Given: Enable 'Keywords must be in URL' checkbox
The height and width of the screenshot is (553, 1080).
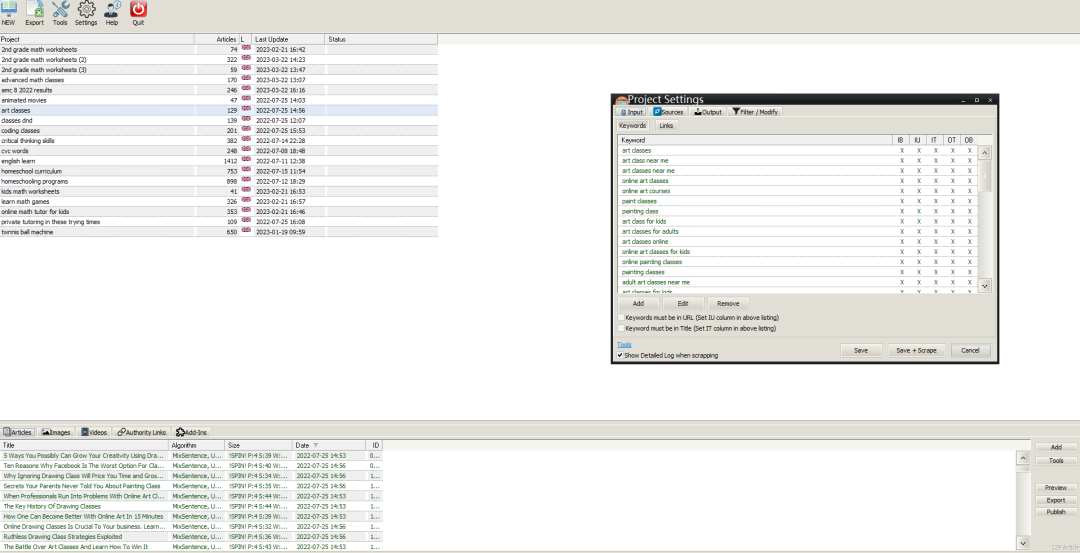Looking at the screenshot, I should (x=620, y=318).
